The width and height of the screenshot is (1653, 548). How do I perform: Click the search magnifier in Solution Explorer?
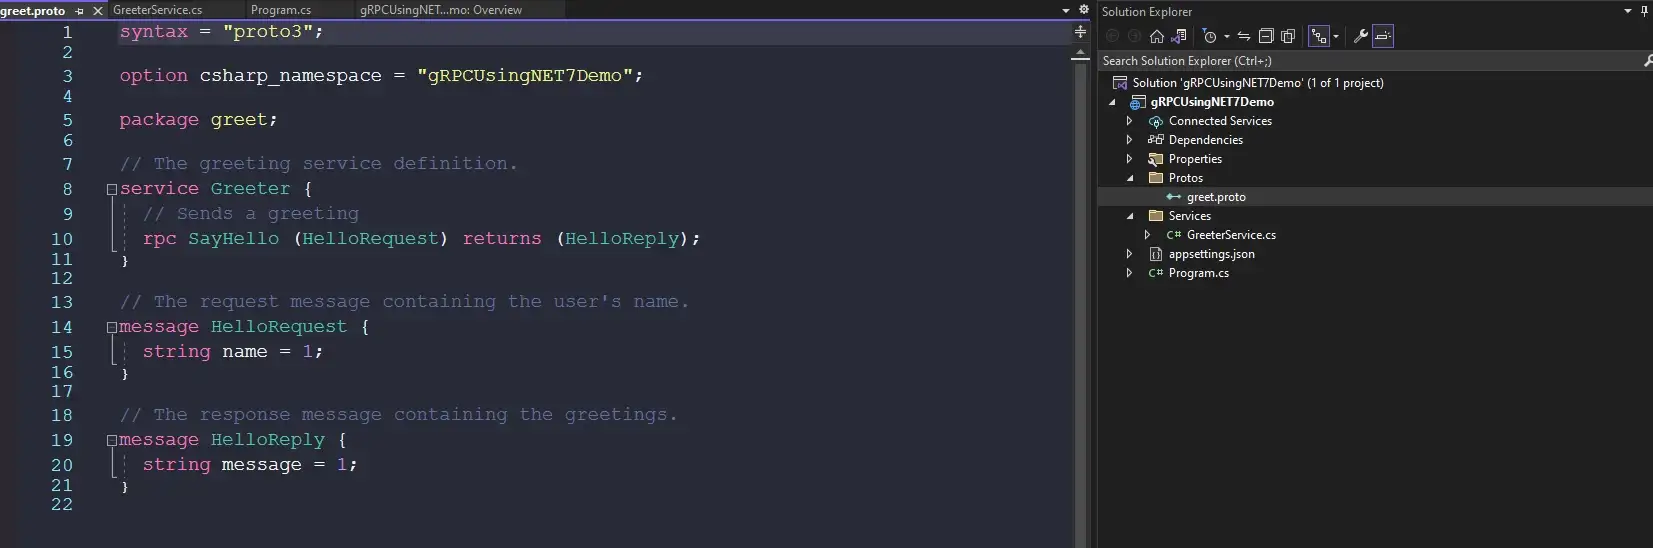click(x=1647, y=61)
